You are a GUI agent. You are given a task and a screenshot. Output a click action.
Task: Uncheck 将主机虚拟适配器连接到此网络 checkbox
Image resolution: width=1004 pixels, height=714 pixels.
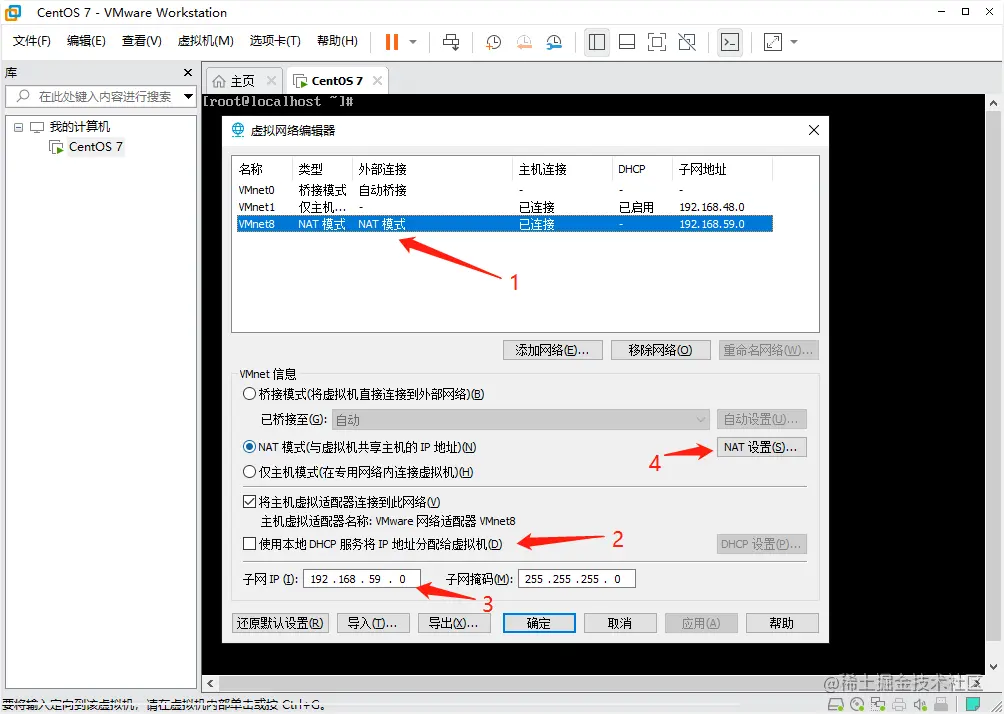click(x=250, y=502)
